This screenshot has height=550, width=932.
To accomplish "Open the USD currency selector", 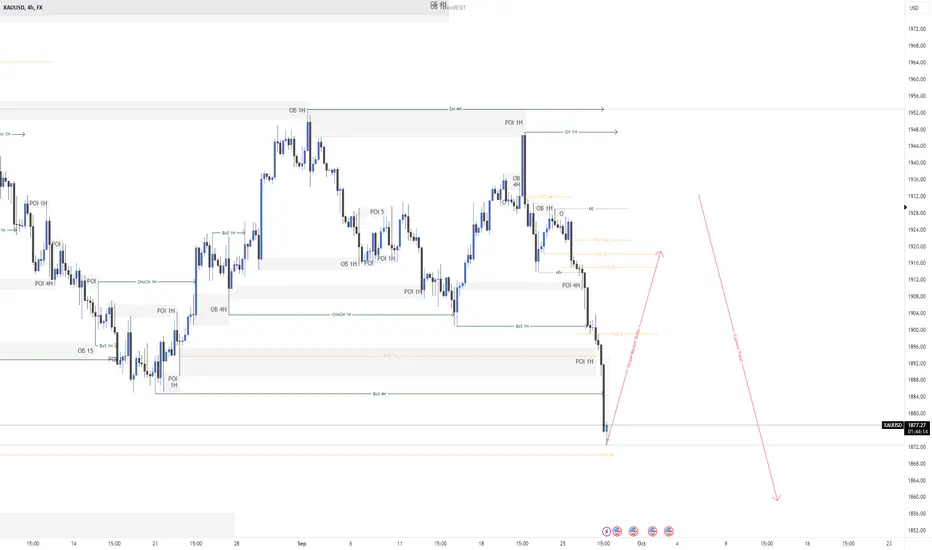I will click(914, 8).
